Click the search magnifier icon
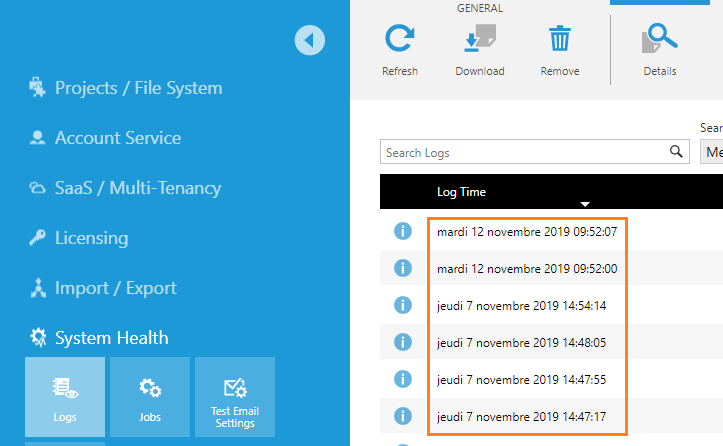 coord(676,151)
